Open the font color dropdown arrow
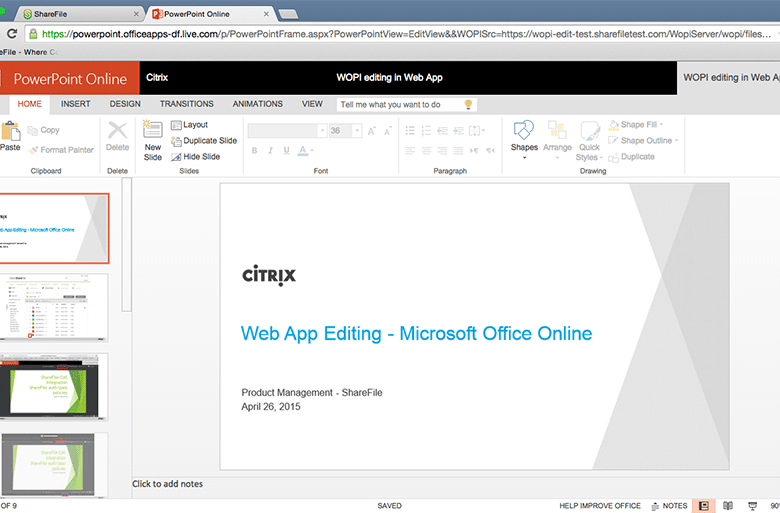 tap(312, 150)
